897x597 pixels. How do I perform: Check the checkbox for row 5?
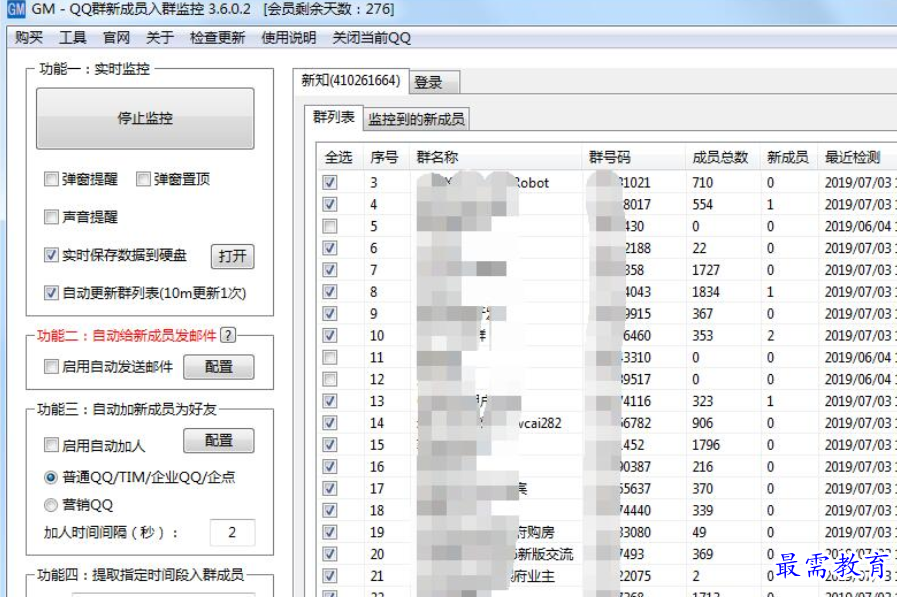point(330,226)
